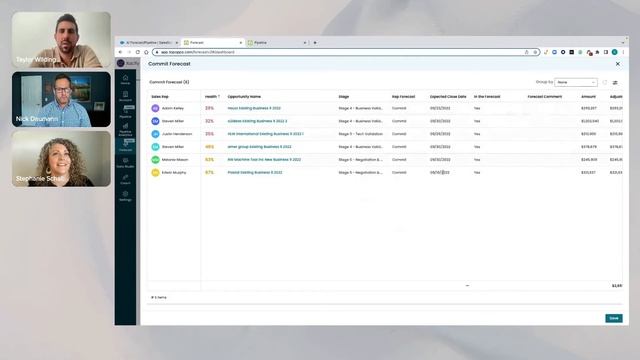Click the avatar beside Adam Kelley
The height and width of the screenshot is (360, 640).
155,108
